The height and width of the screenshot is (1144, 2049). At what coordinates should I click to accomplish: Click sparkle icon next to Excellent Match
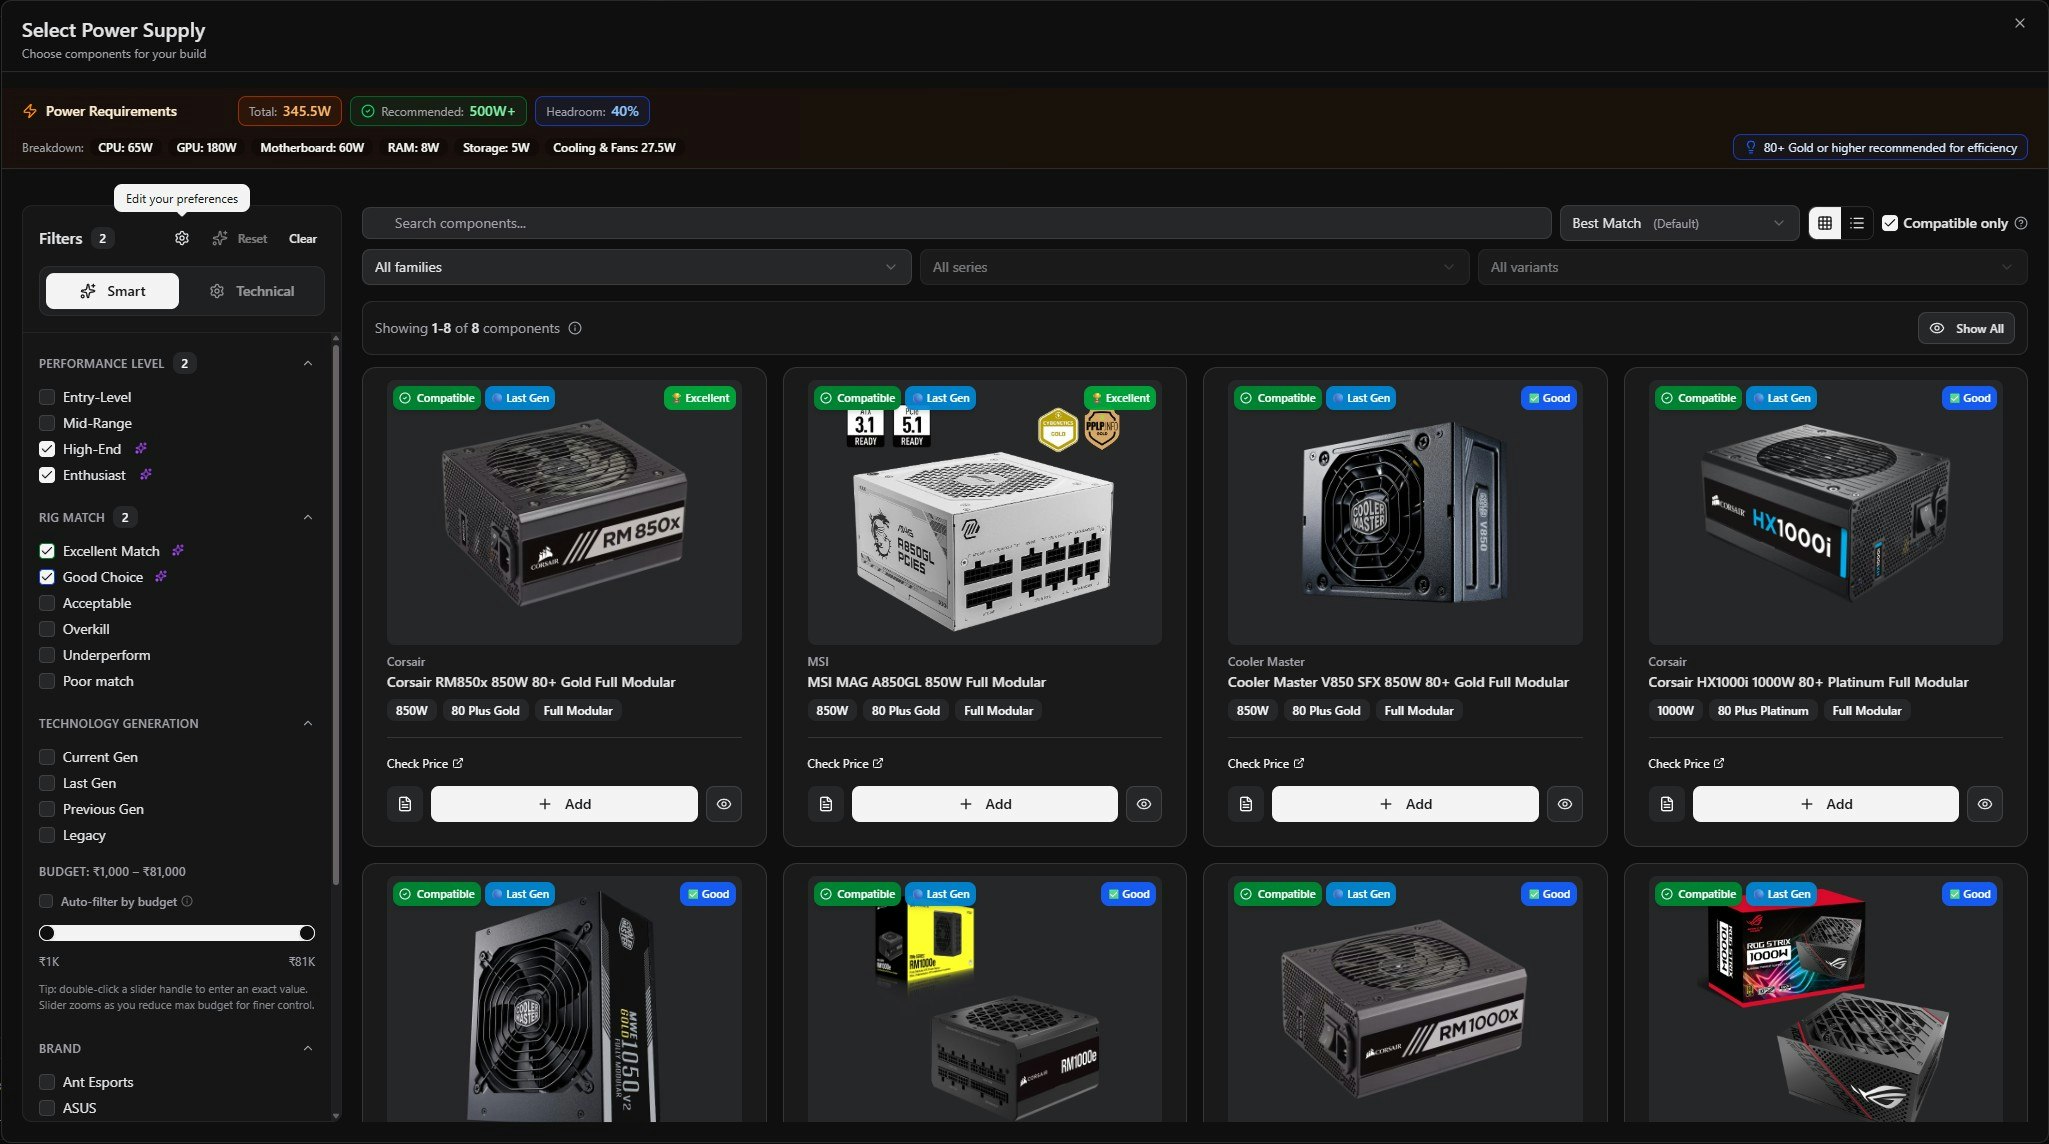coord(178,551)
